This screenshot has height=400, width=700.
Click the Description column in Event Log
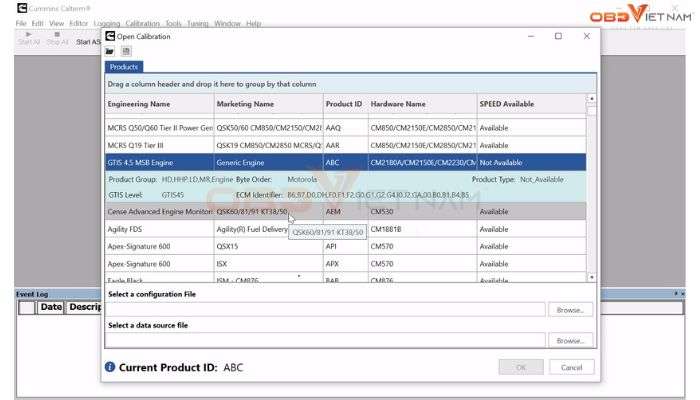[84, 307]
